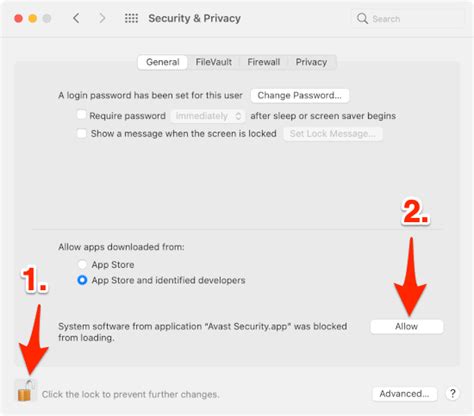The height and width of the screenshot is (416, 474).
Task: Select the App Store radio option
Action: [82, 265]
